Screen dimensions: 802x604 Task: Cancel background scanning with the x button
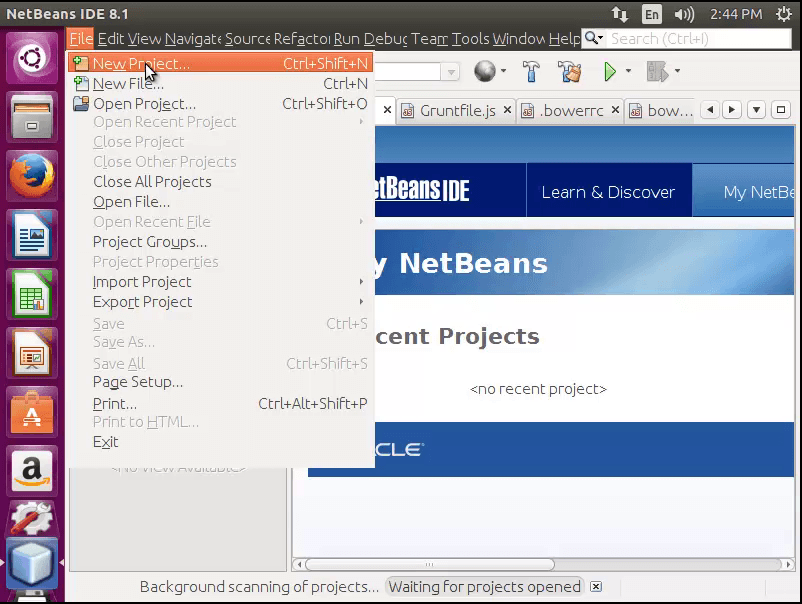(x=596, y=587)
